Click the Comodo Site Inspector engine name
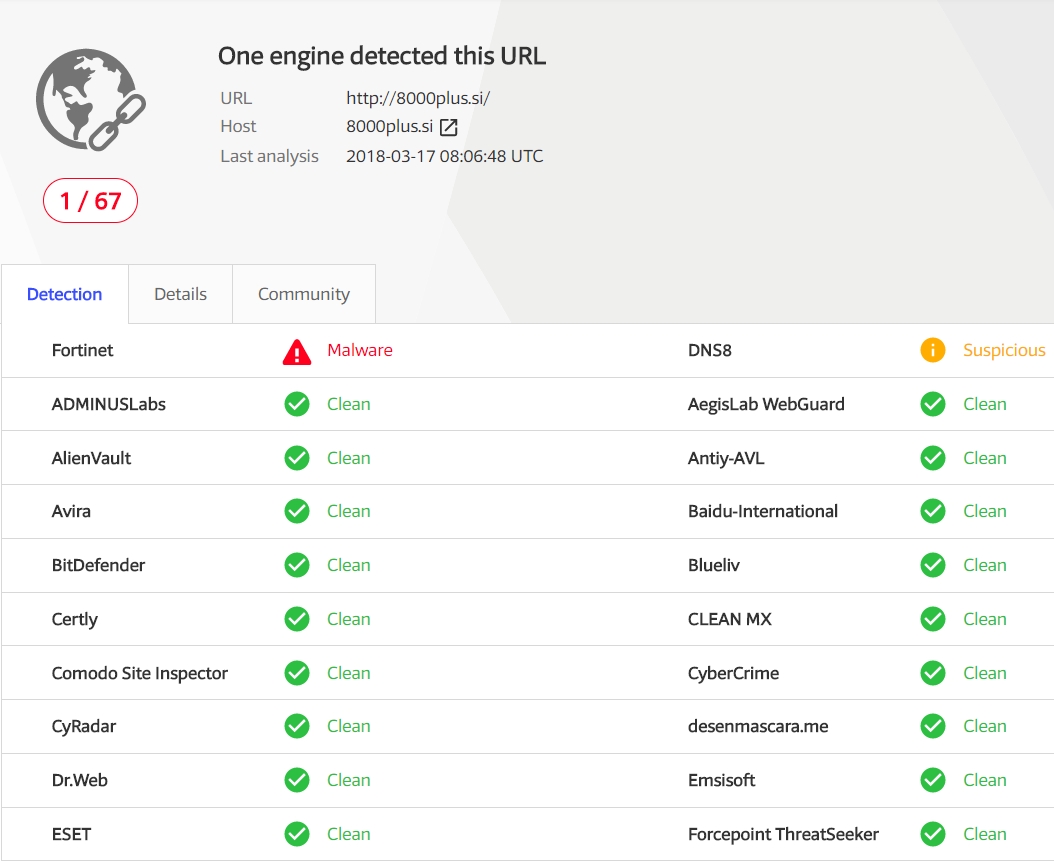Image resolution: width=1054 pixels, height=861 pixels. click(x=140, y=673)
